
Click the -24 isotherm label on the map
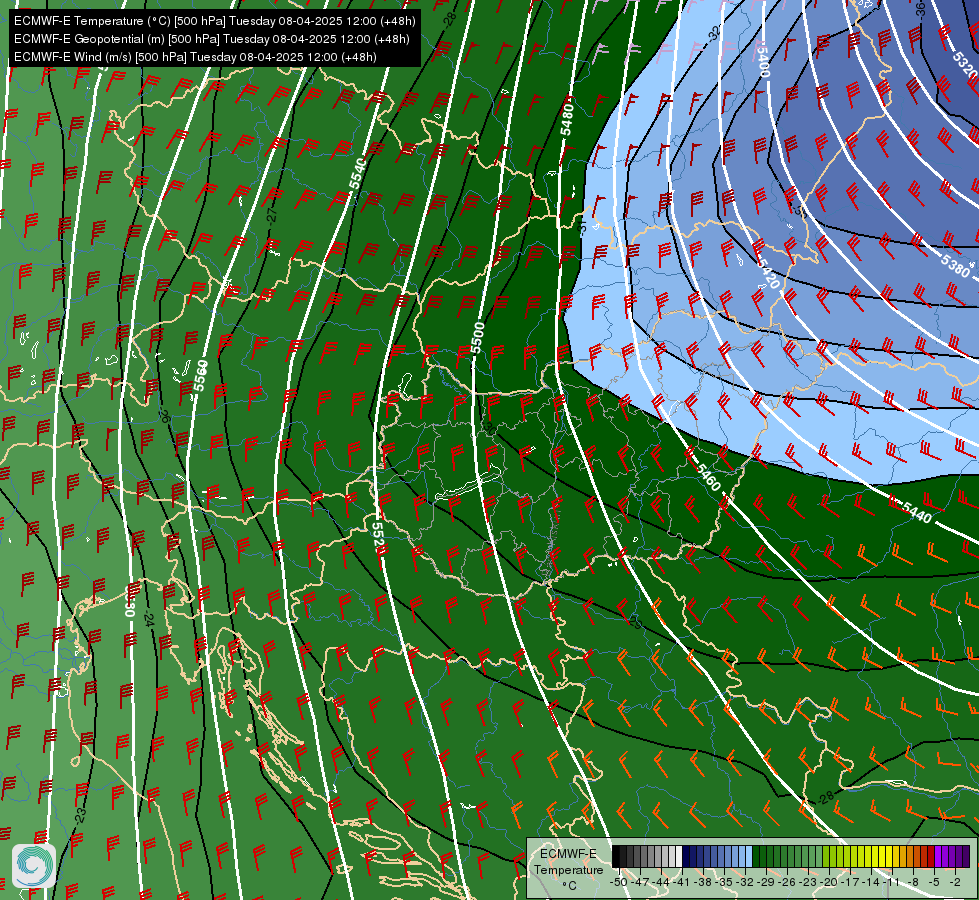(148, 620)
